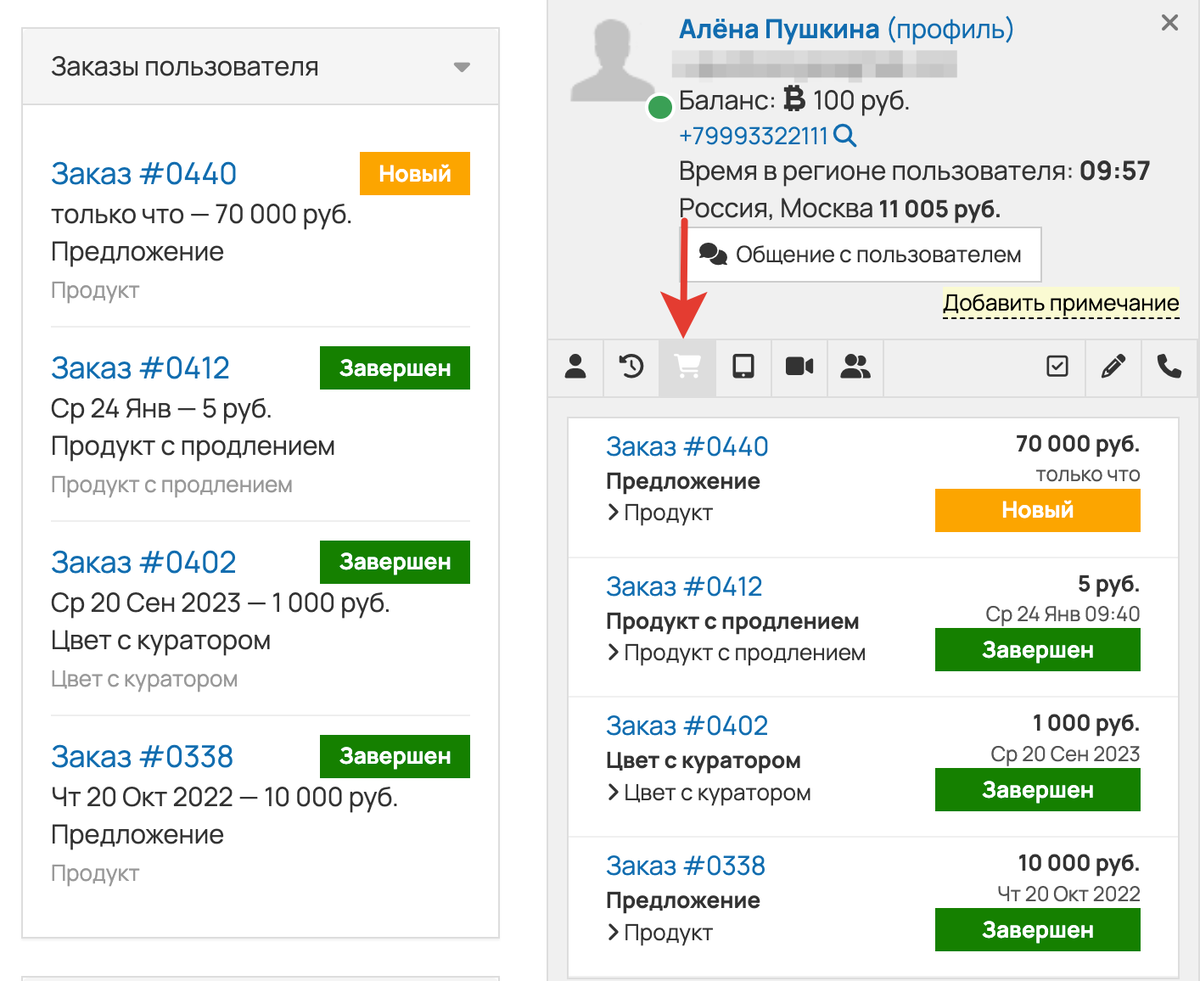Collapse the Заказы пользователя panel arrow

click(x=461, y=68)
